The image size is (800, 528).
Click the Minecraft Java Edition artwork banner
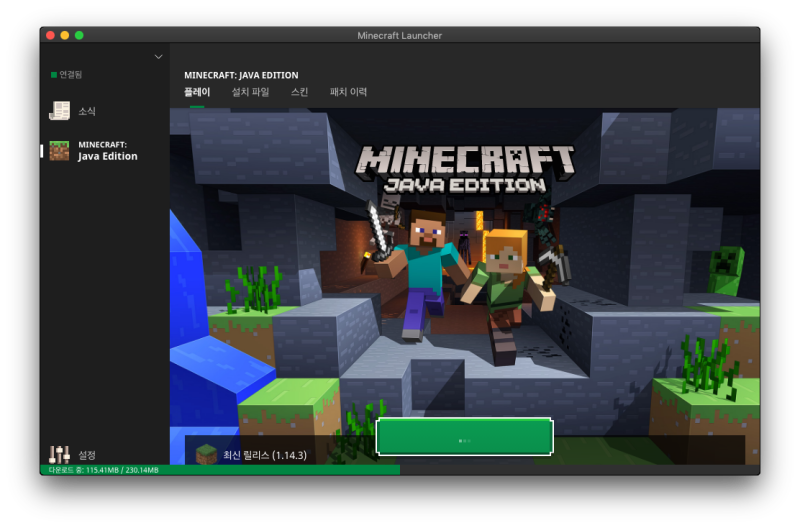point(464,286)
